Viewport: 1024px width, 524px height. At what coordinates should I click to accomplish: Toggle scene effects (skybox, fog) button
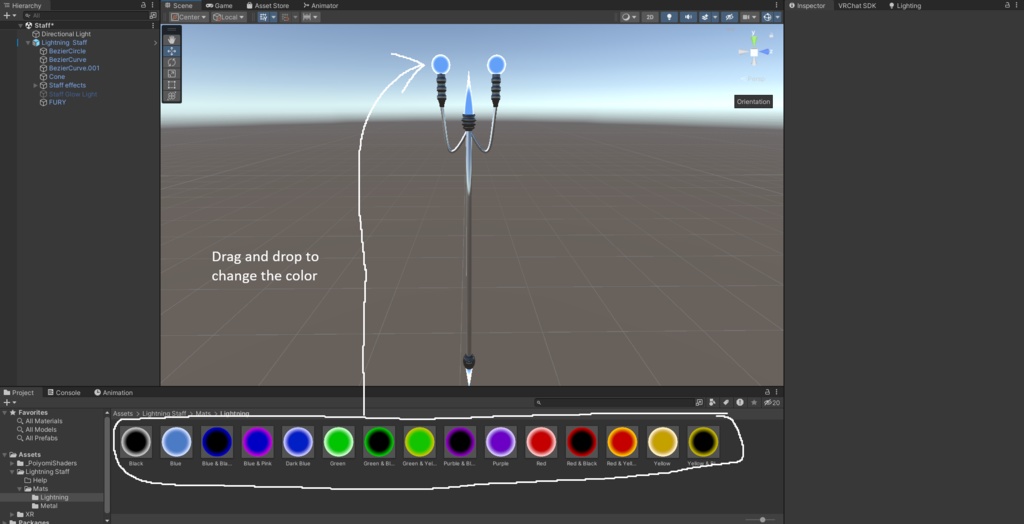click(705, 17)
